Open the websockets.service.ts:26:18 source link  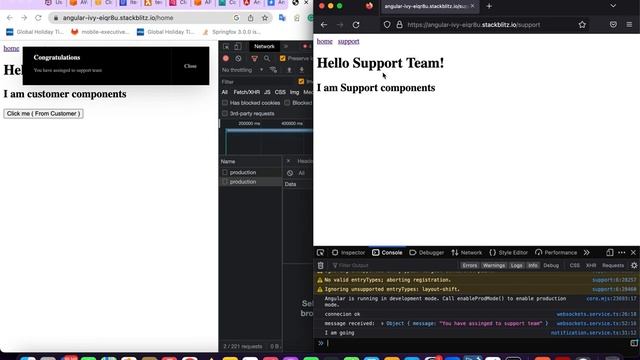(x=596, y=314)
